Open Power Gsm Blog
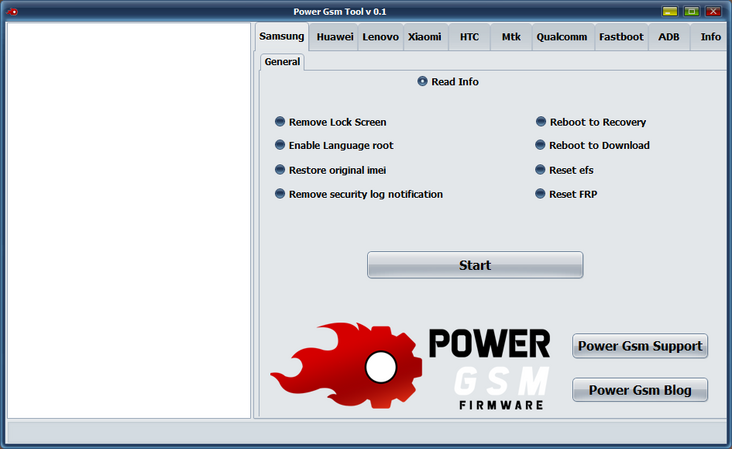 tap(640, 390)
